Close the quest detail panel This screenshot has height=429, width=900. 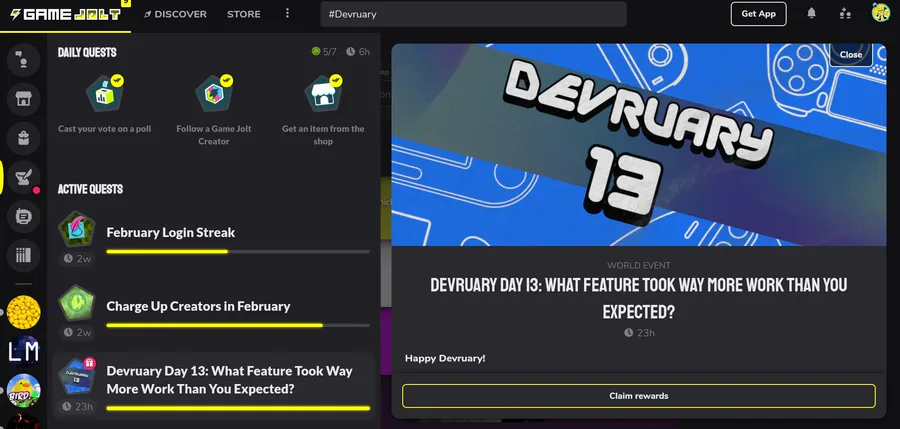pos(851,55)
